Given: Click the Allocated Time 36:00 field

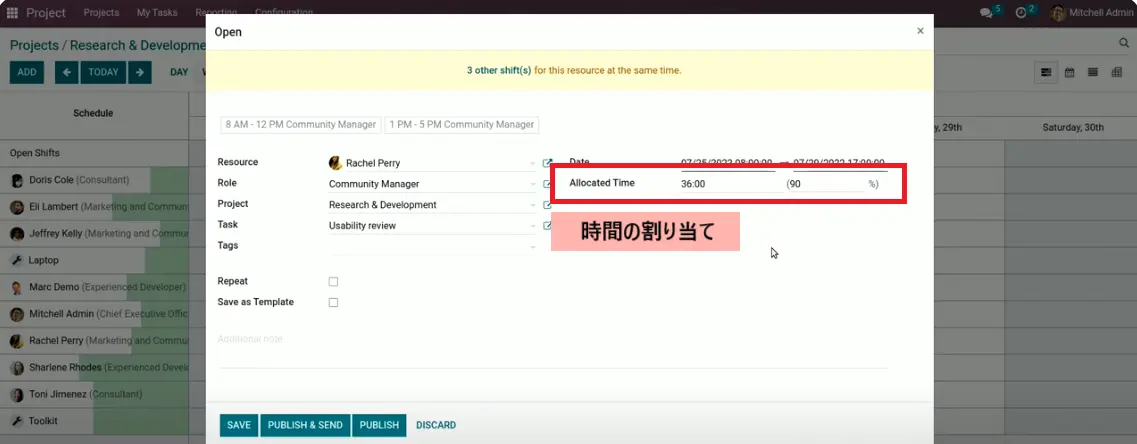Looking at the screenshot, I should [727, 184].
